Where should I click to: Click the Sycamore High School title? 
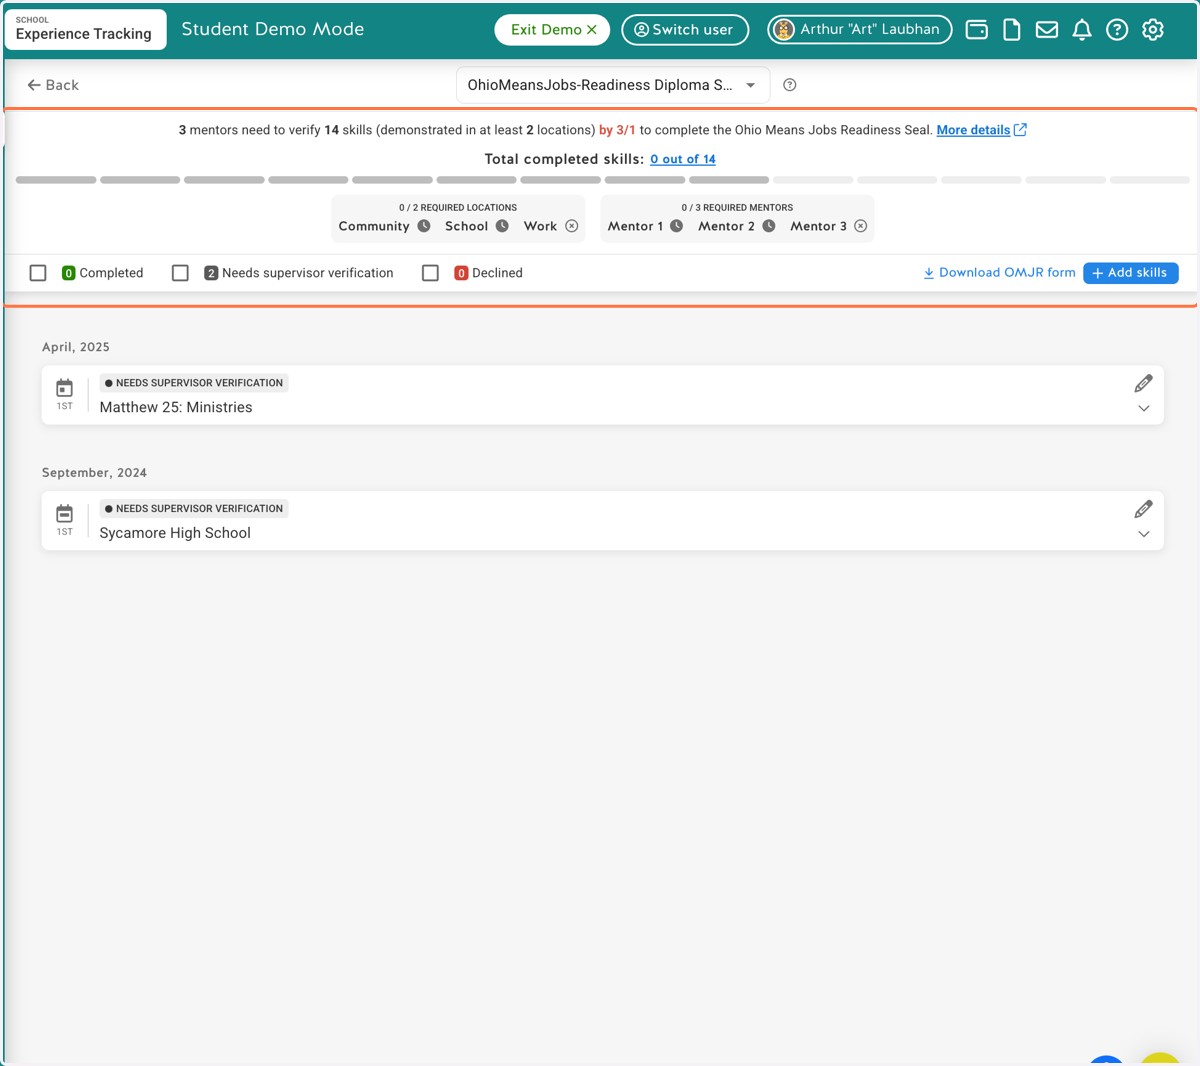click(175, 533)
